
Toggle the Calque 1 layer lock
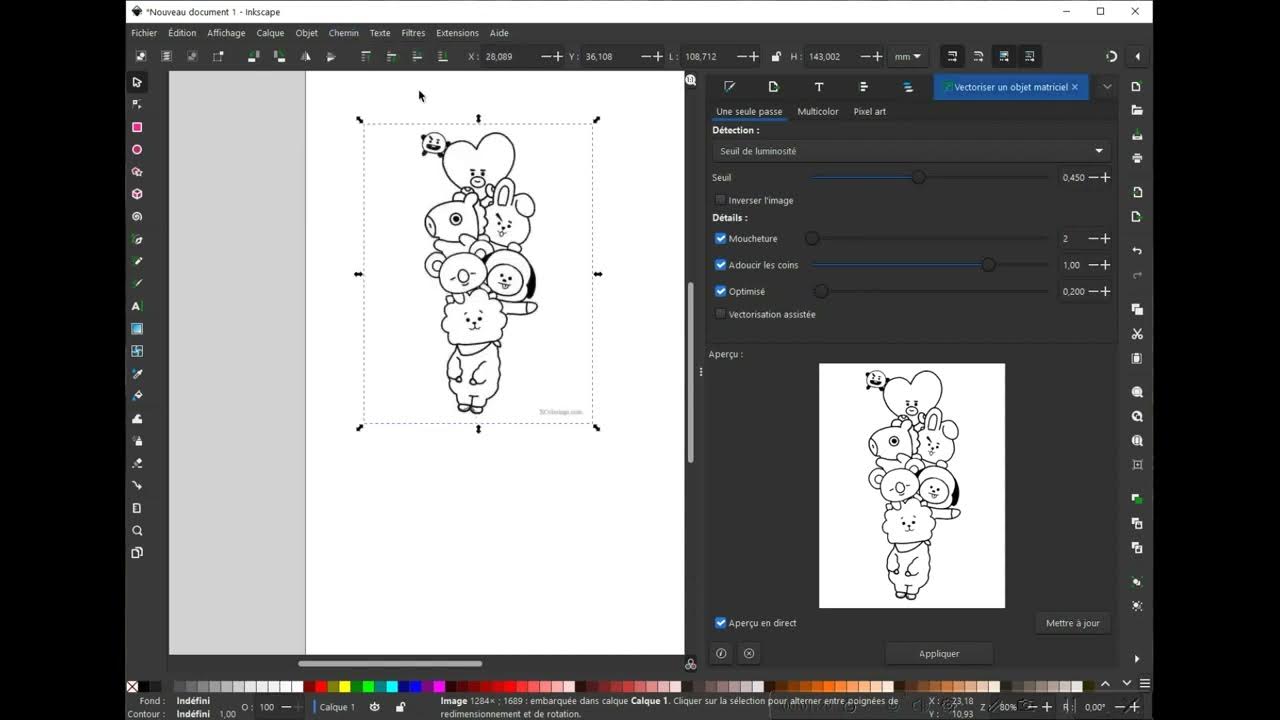pyautogui.click(x=400, y=707)
